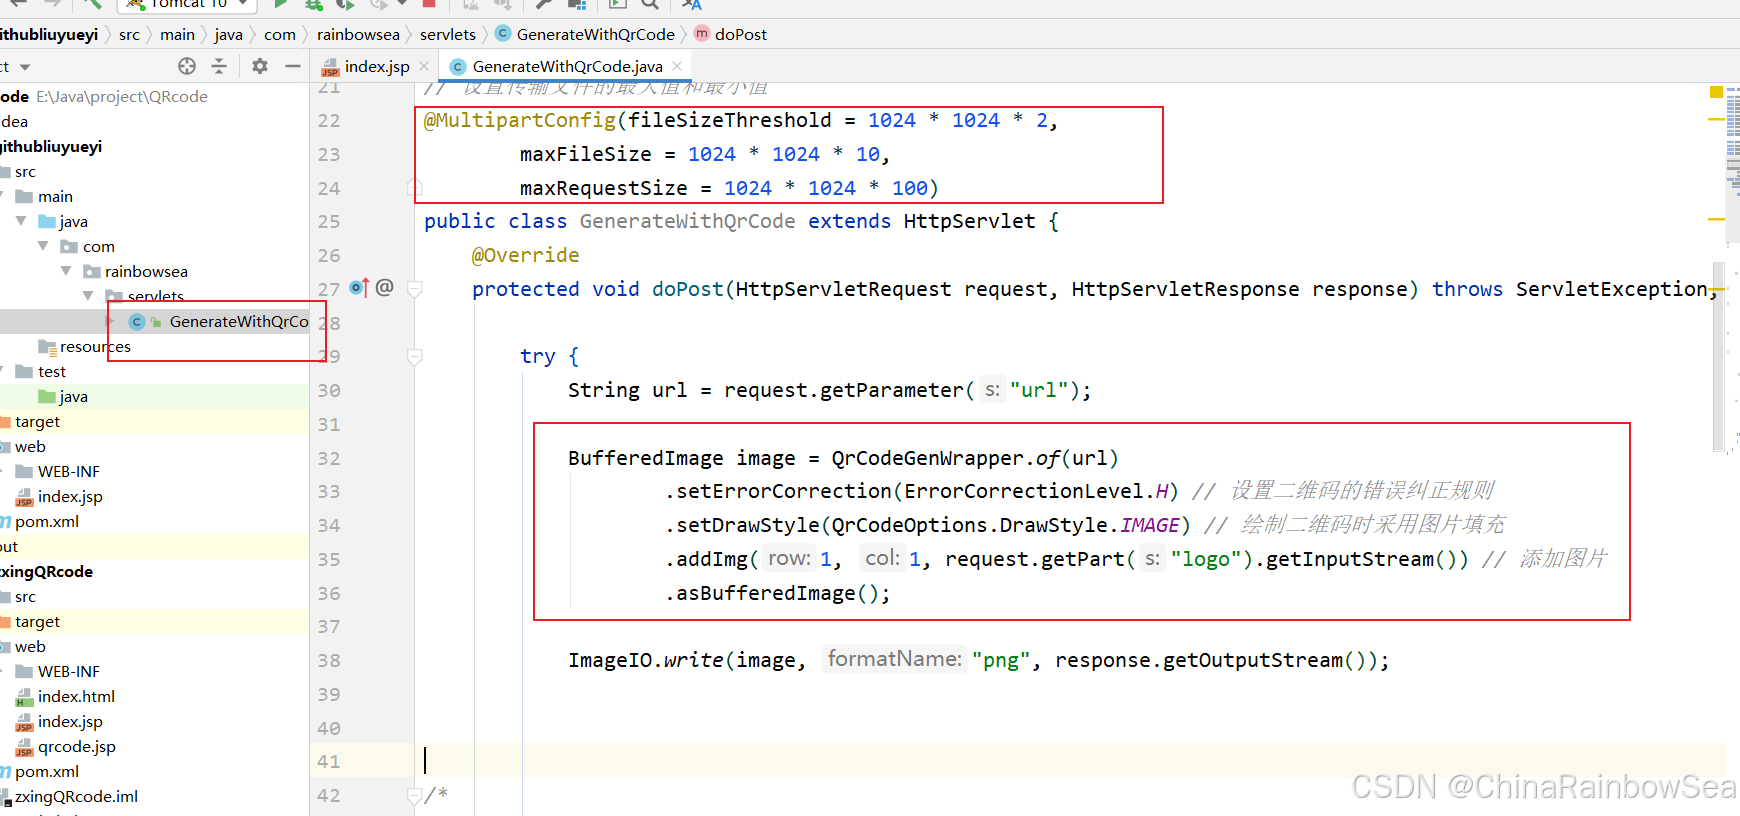
Task: Collapse the rainbowsea package in project tree
Action: pos(66,271)
